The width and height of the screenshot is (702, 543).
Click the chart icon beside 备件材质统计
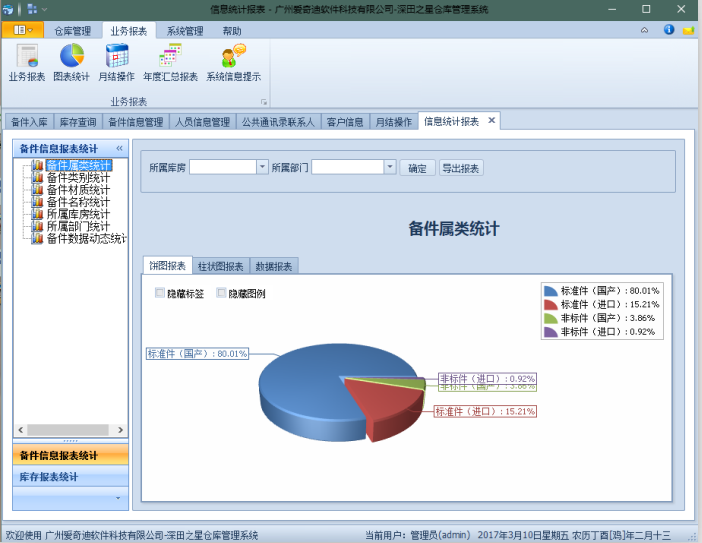[37, 190]
